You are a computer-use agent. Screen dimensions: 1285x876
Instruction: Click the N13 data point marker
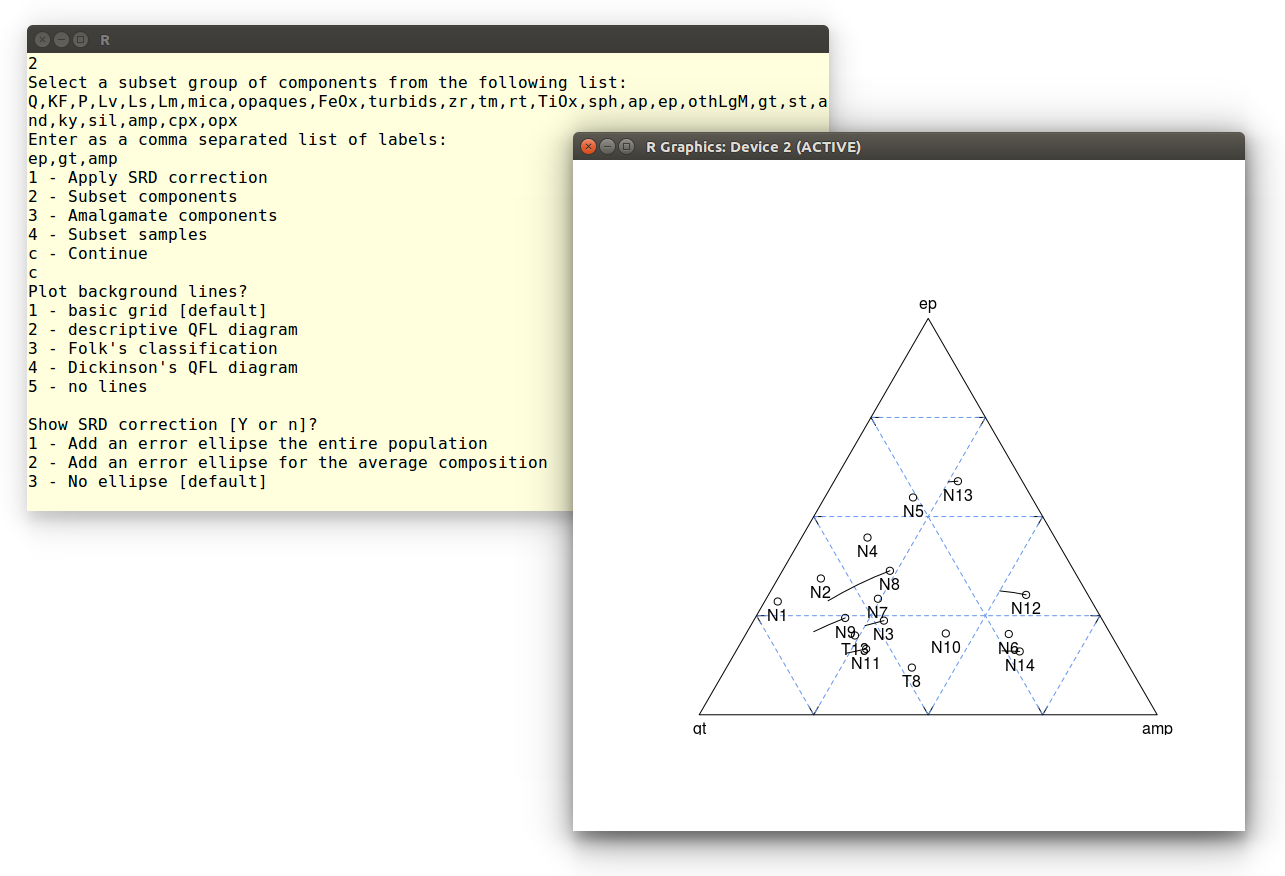(x=957, y=482)
